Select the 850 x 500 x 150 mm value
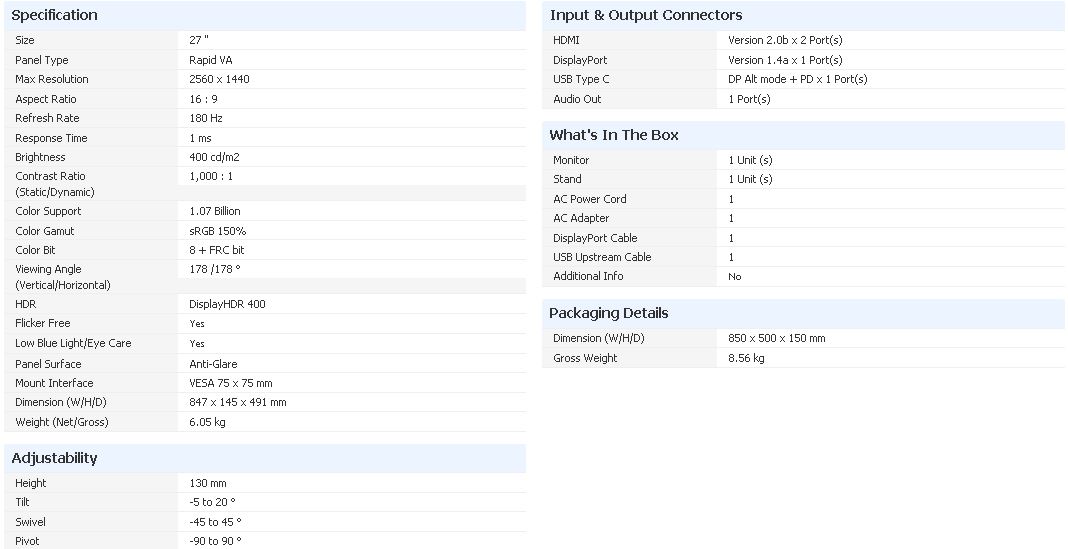This screenshot has width=1068, height=549. click(776, 338)
